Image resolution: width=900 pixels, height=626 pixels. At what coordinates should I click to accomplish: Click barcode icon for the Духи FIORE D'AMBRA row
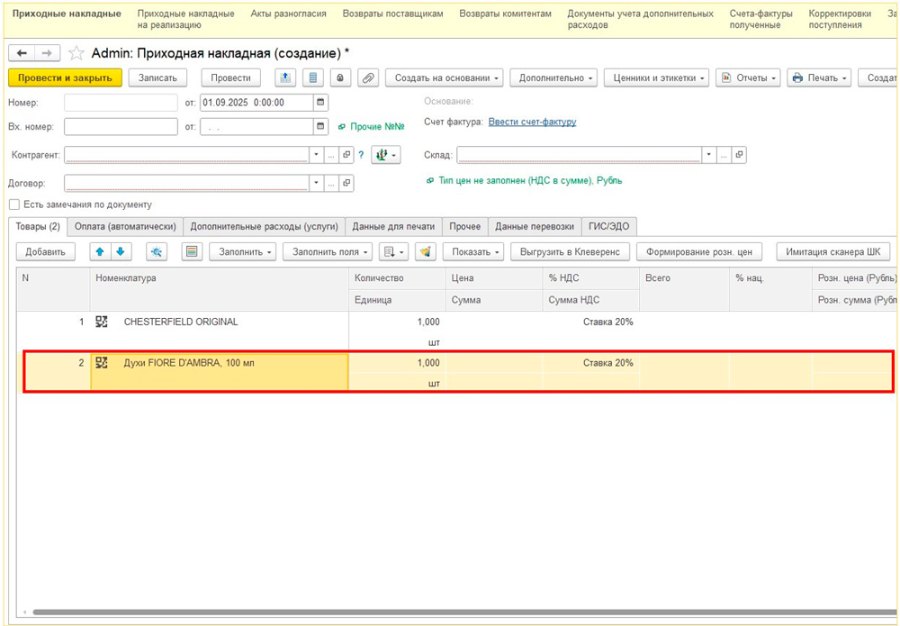tap(102, 363)
